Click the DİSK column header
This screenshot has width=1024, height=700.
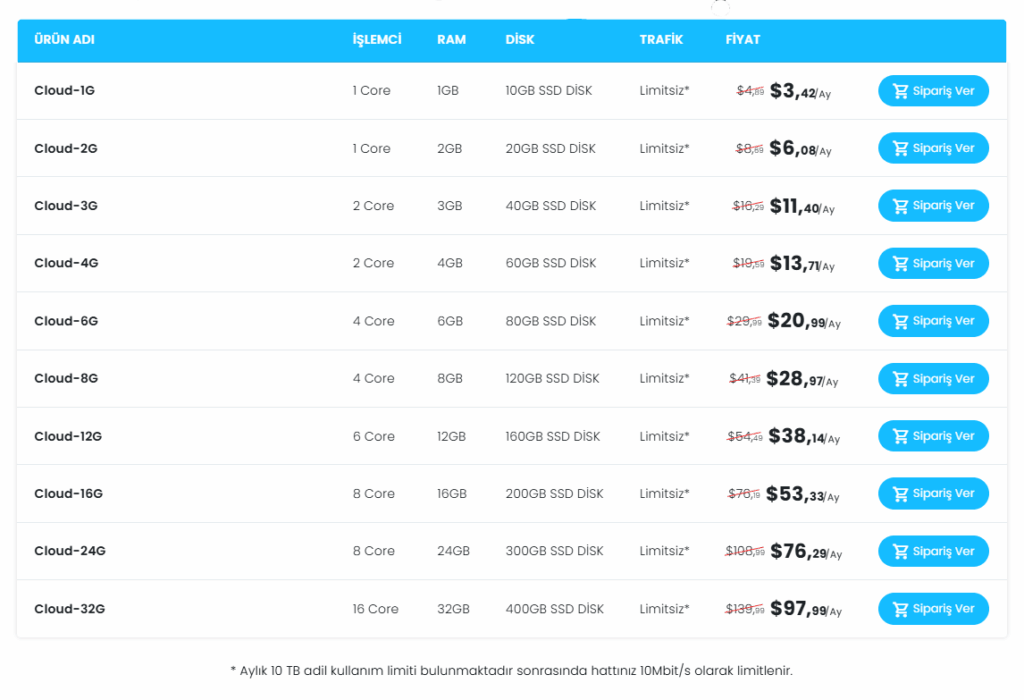[520, 40]
